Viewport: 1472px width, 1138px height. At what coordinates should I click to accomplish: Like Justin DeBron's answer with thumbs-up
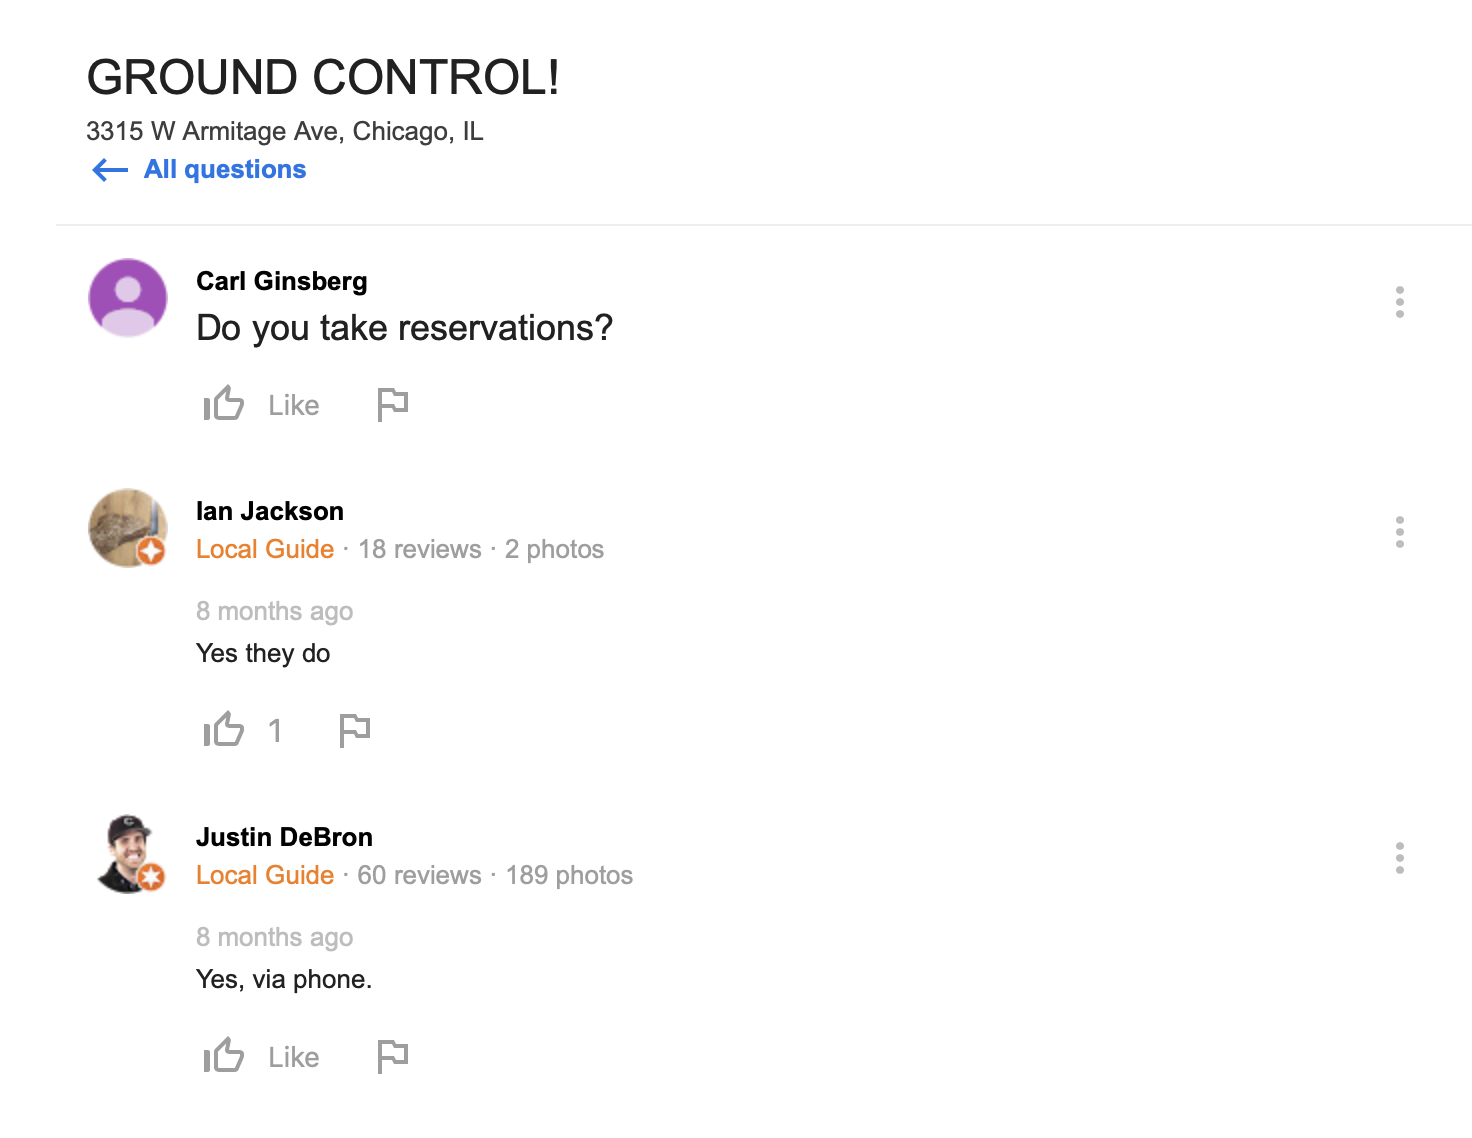[x=224, y=1056]
